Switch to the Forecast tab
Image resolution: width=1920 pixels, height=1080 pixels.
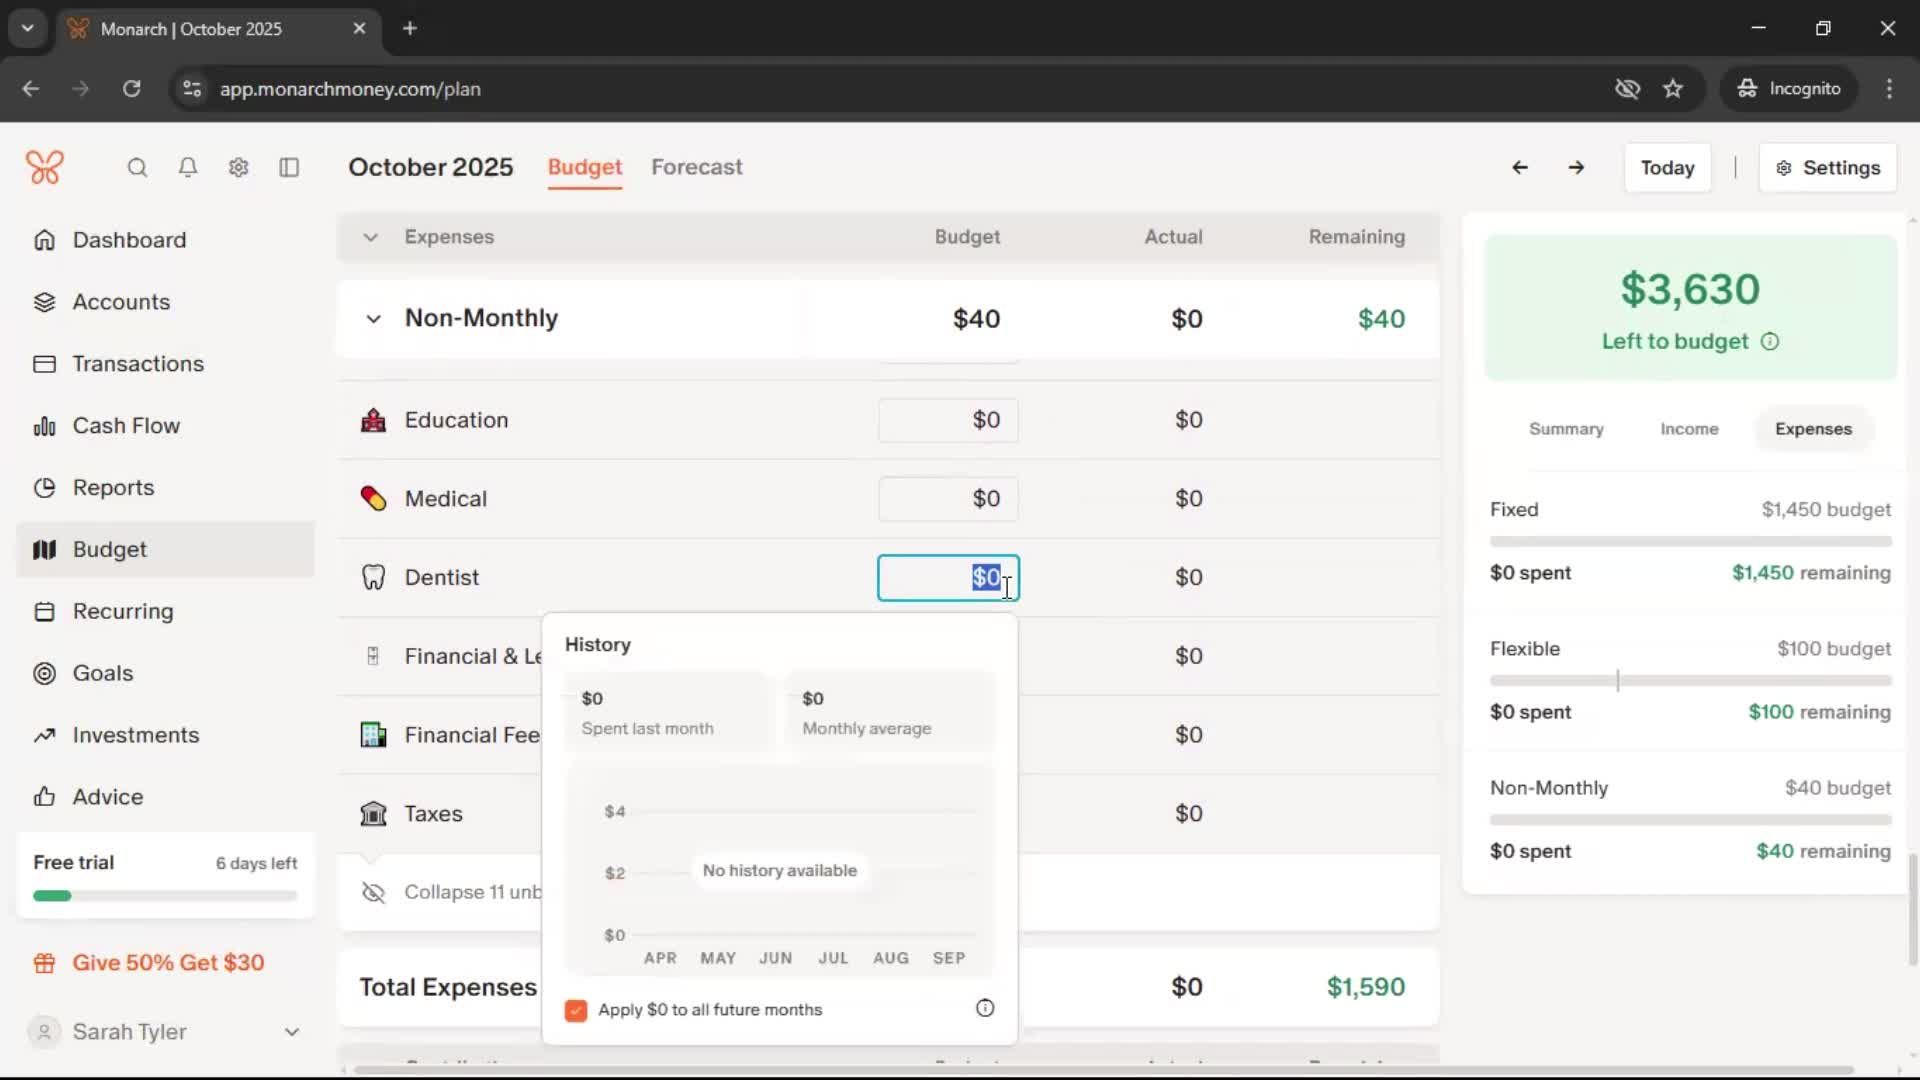click(696, 167)
